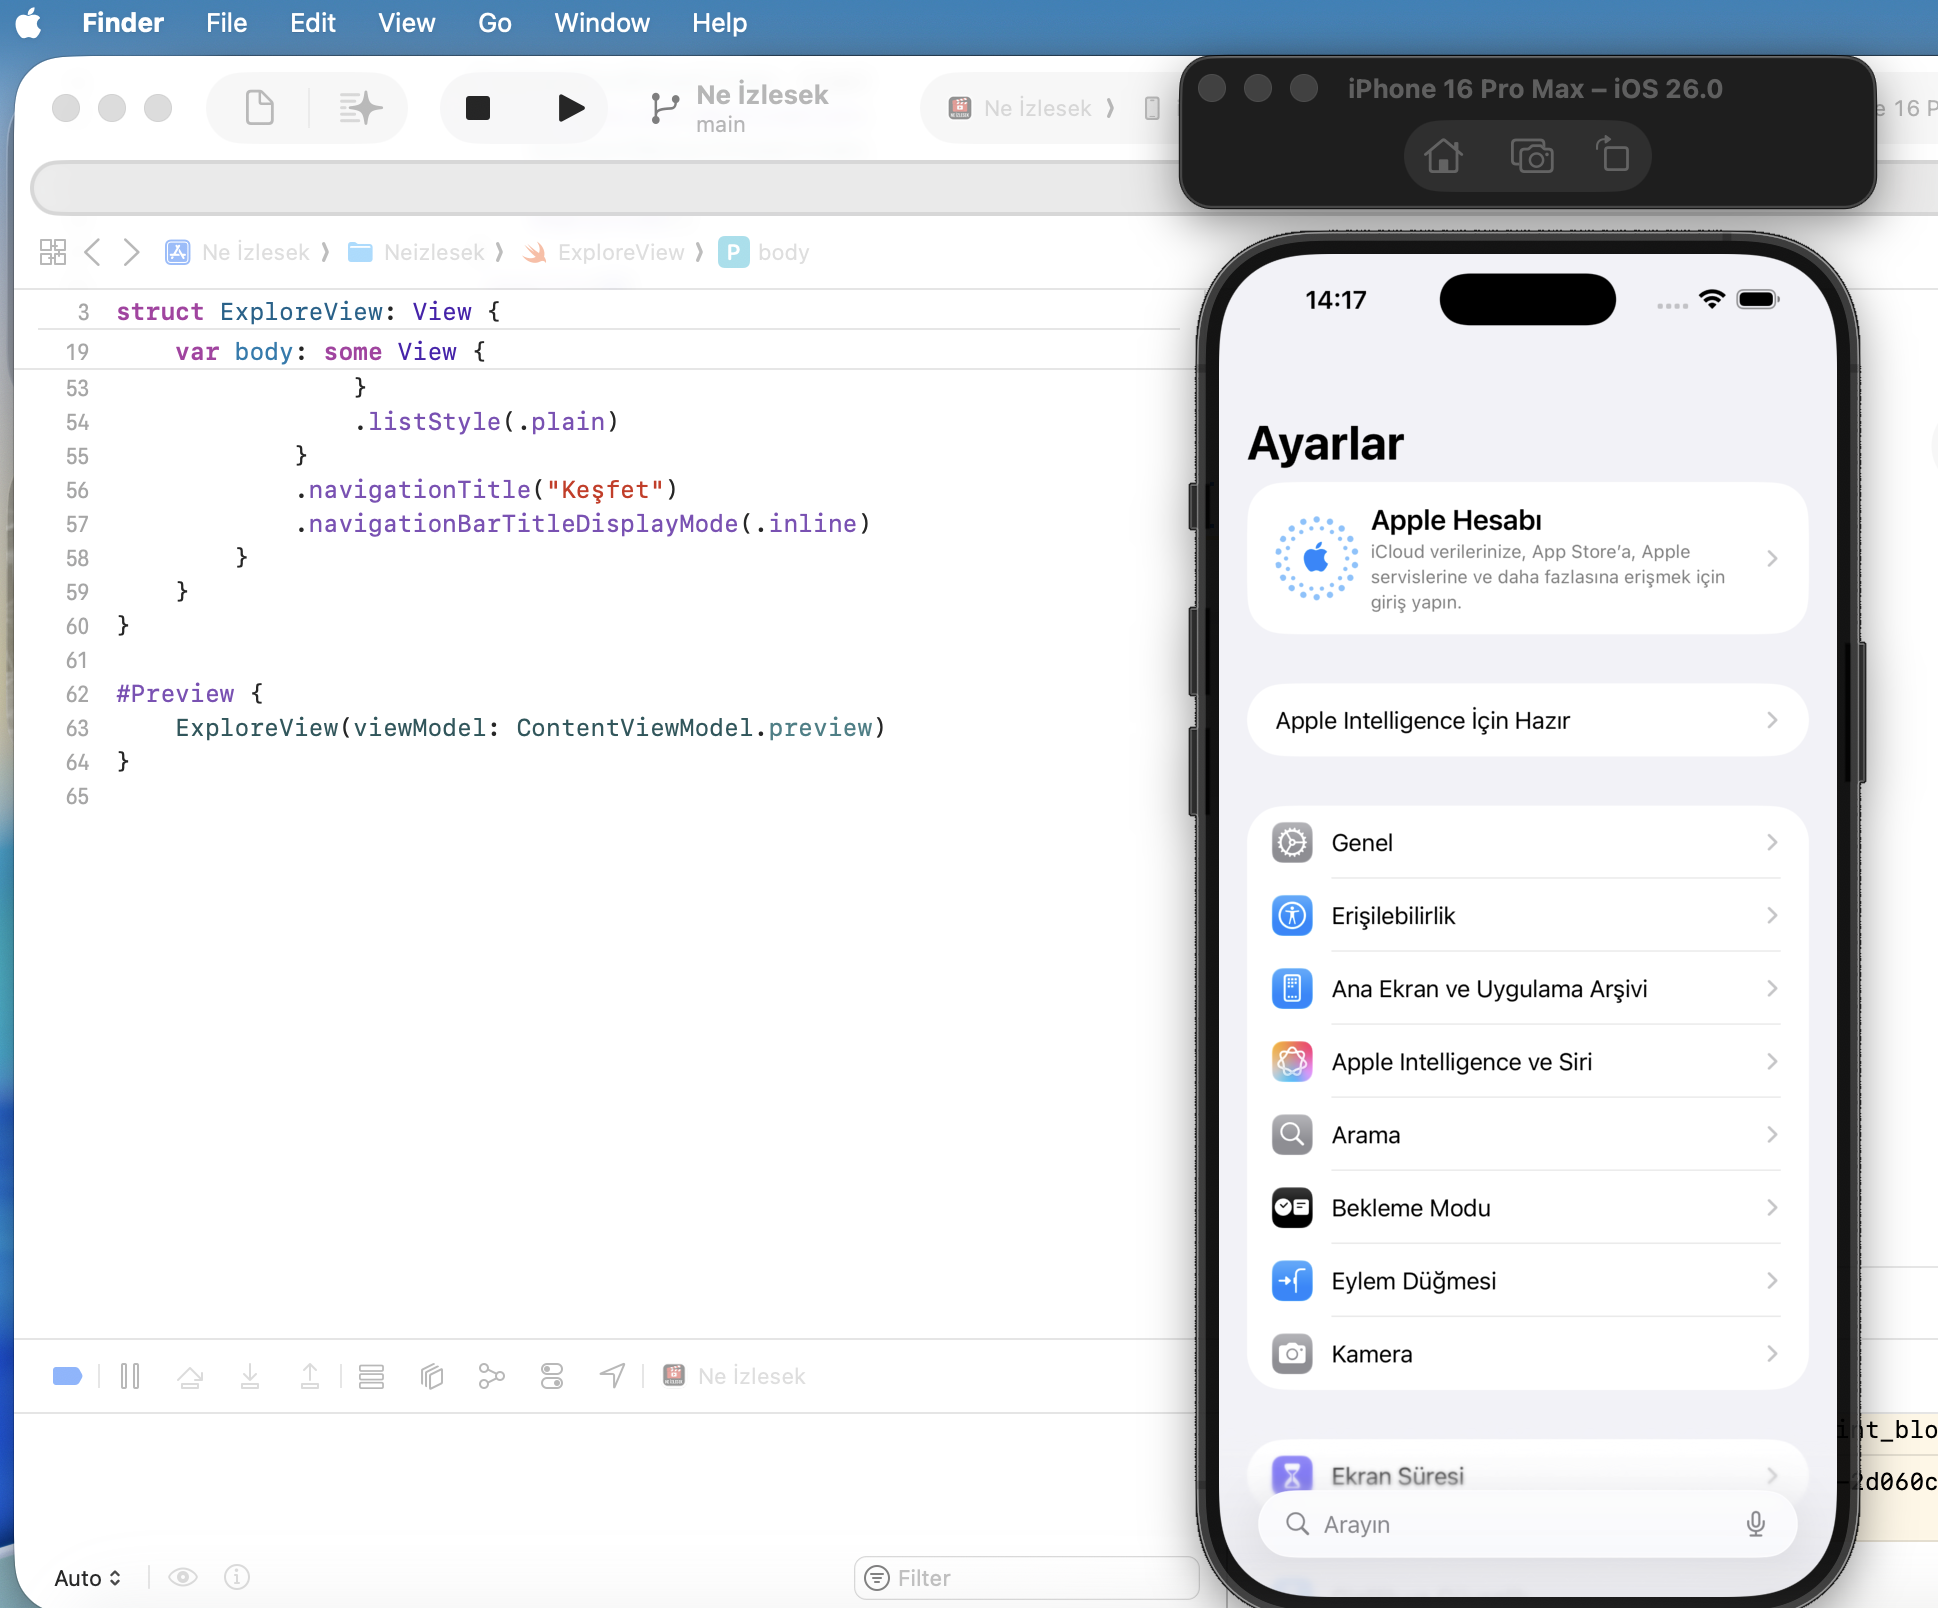1938x1608 pixels.
Task: Select Ne İzlesek process in debug bar
Action: [x=734, y=1376]
